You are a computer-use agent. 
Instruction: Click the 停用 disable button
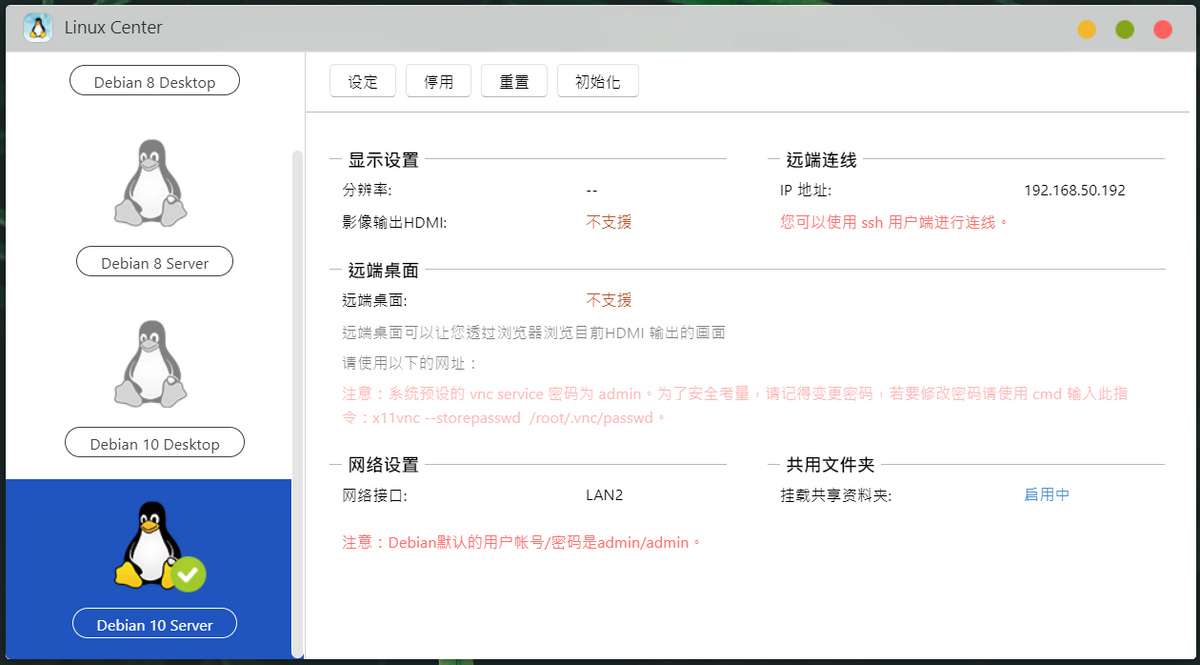coord(439,82)
